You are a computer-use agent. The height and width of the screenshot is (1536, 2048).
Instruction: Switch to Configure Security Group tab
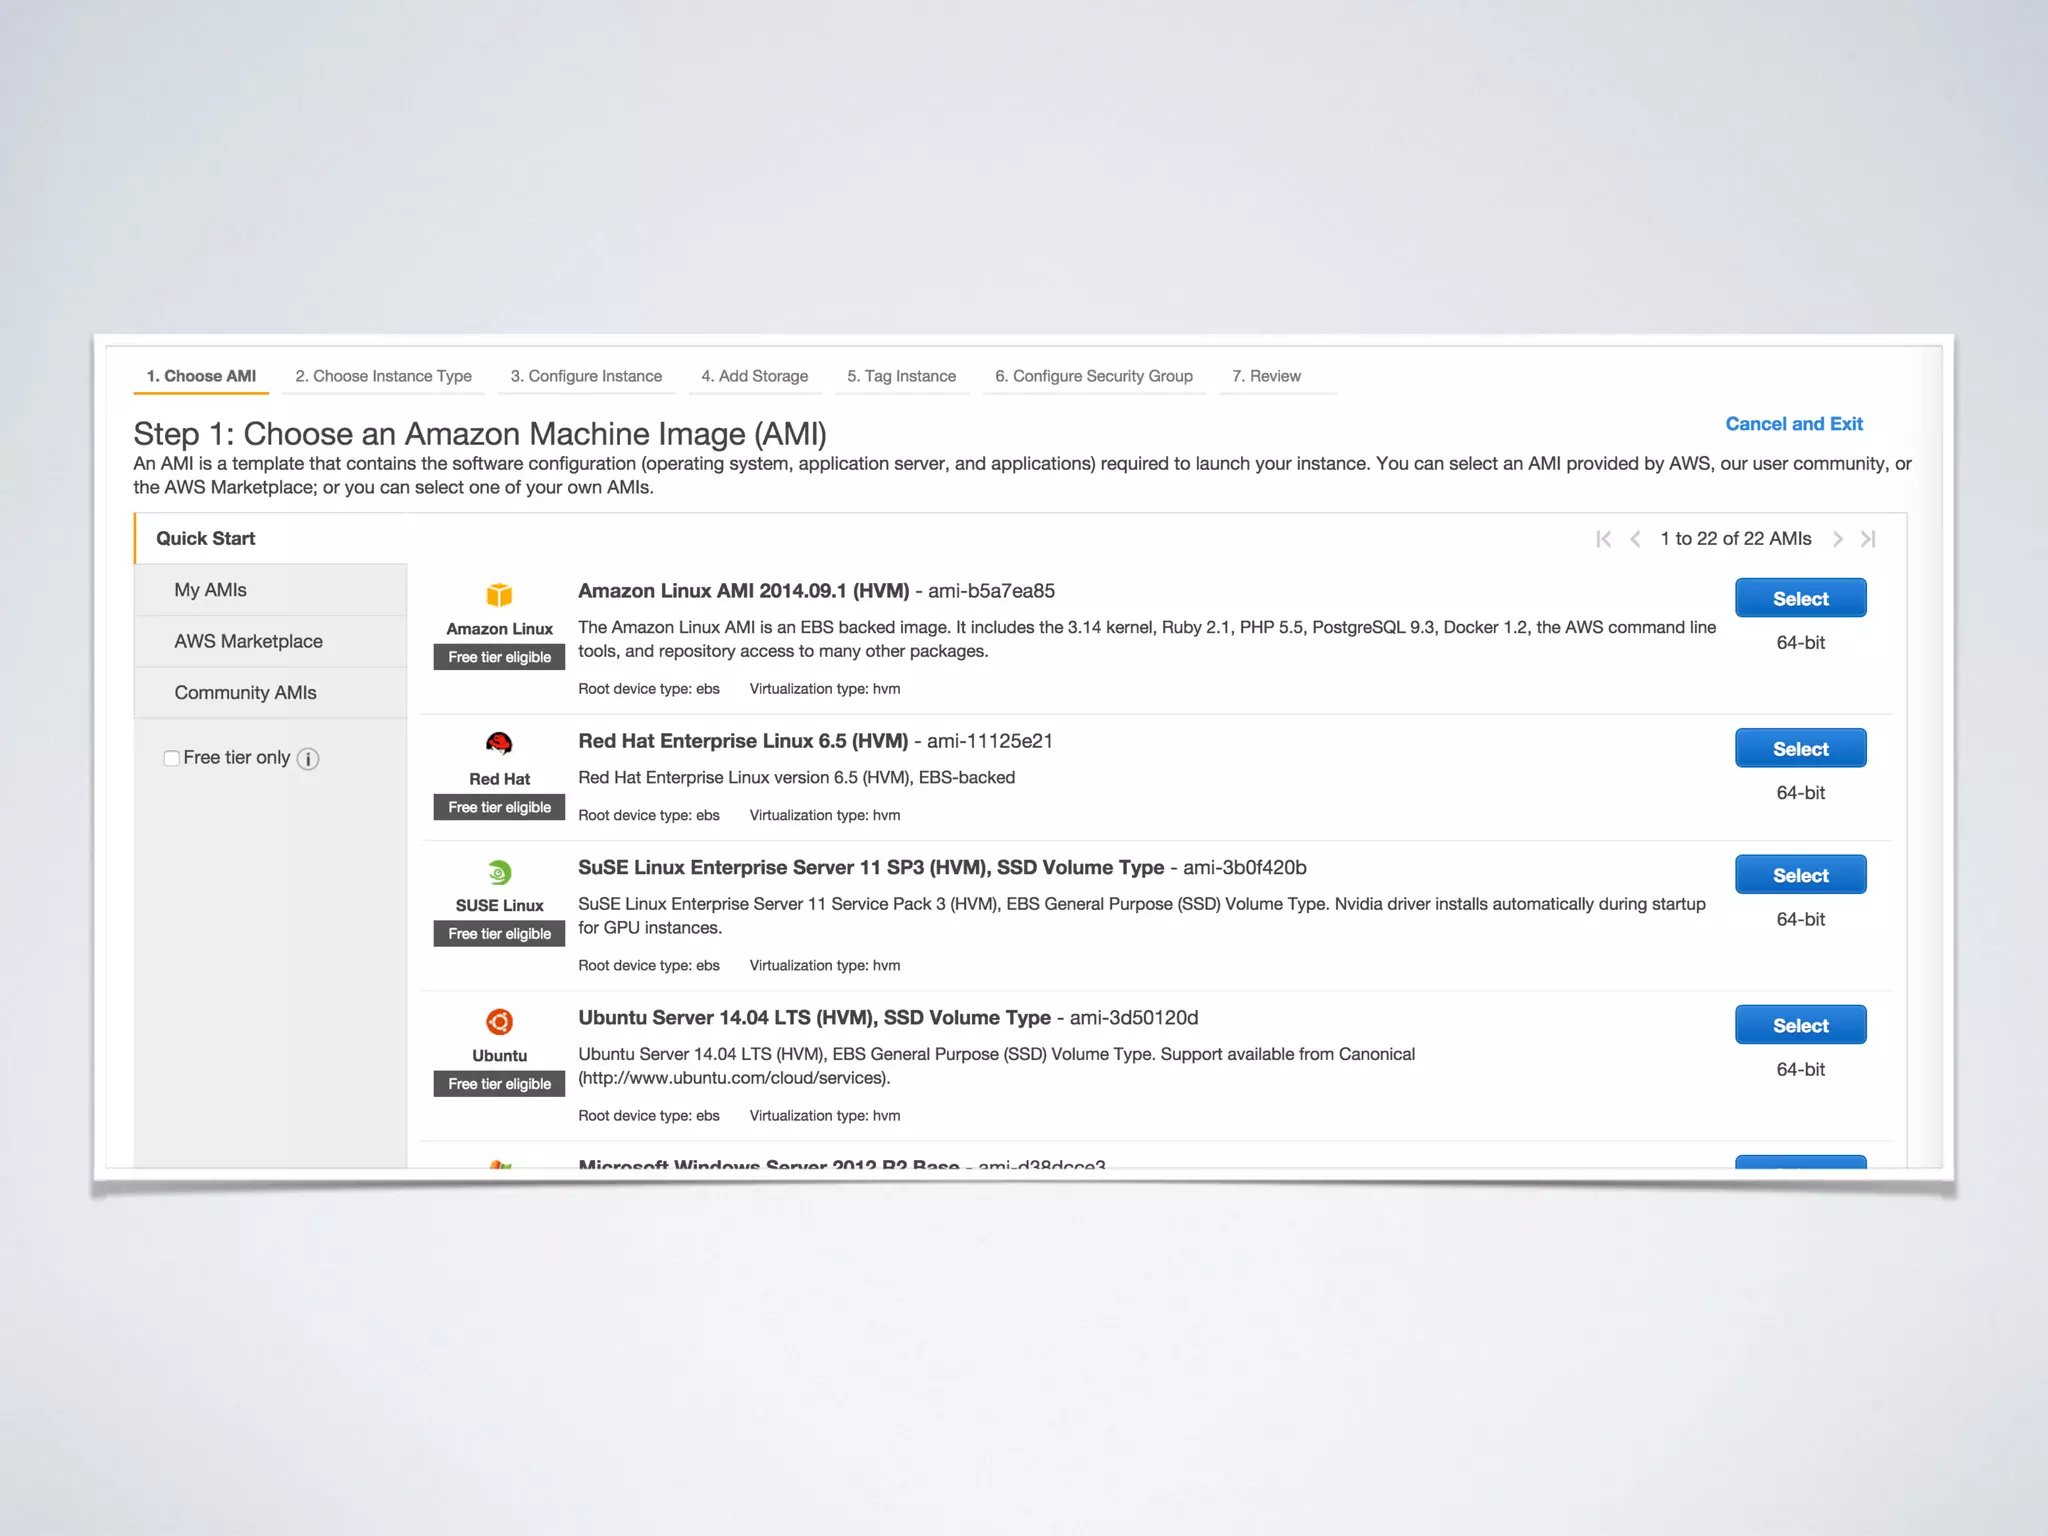point(1093,376)
